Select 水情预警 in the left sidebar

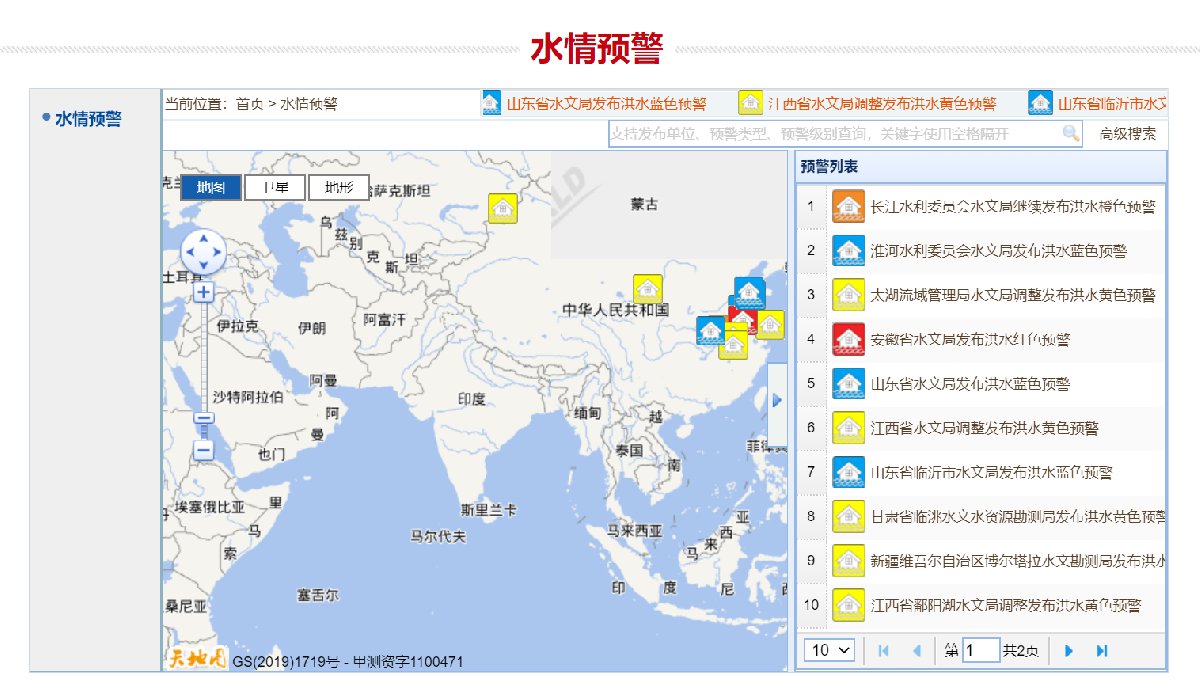(88, 119)
